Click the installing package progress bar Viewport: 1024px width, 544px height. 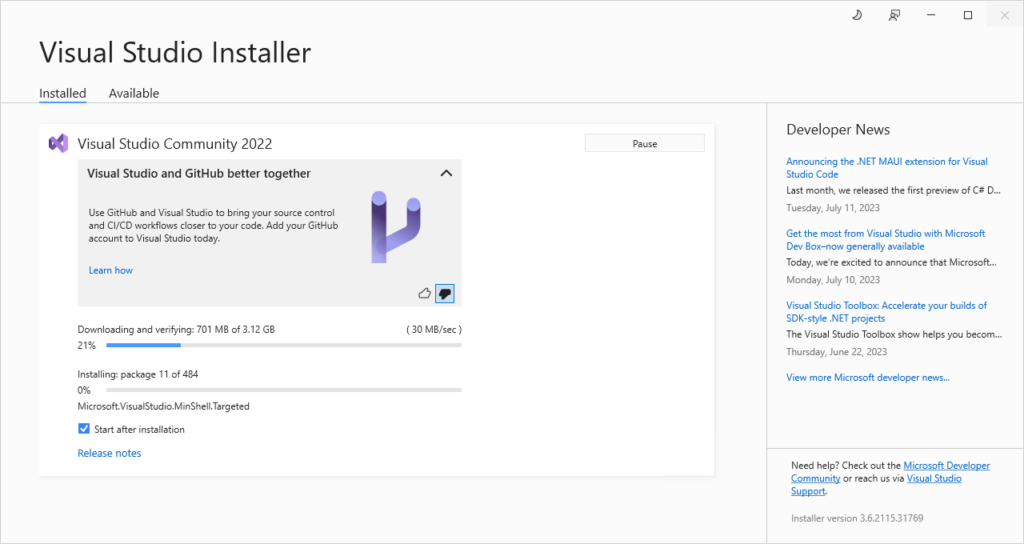click(283, 390)
